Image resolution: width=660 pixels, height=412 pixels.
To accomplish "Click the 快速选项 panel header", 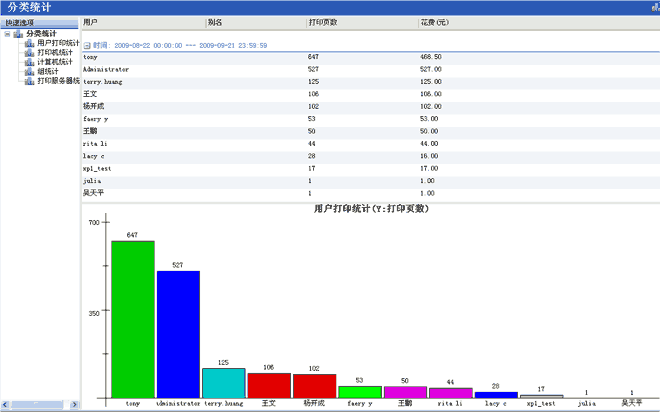I will 39,23.
